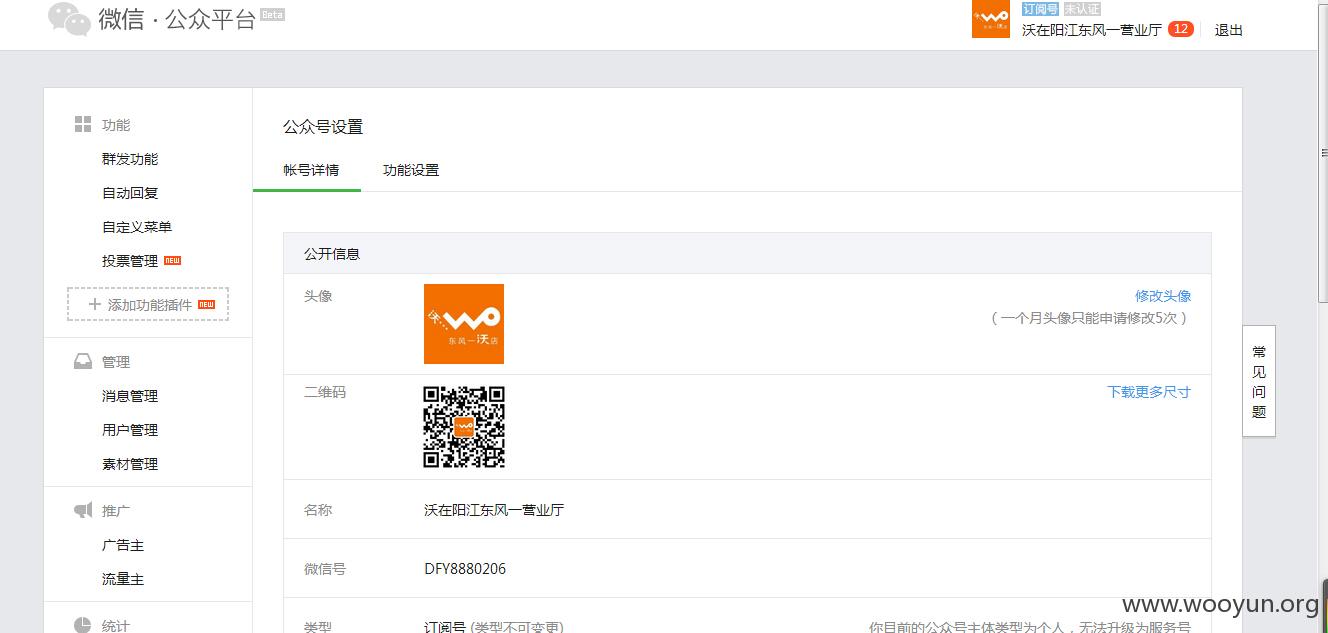Click the 公众号设置 heading
Image resolution: width=1328 pixels, height=633 pixels.
tap(323, 127)
